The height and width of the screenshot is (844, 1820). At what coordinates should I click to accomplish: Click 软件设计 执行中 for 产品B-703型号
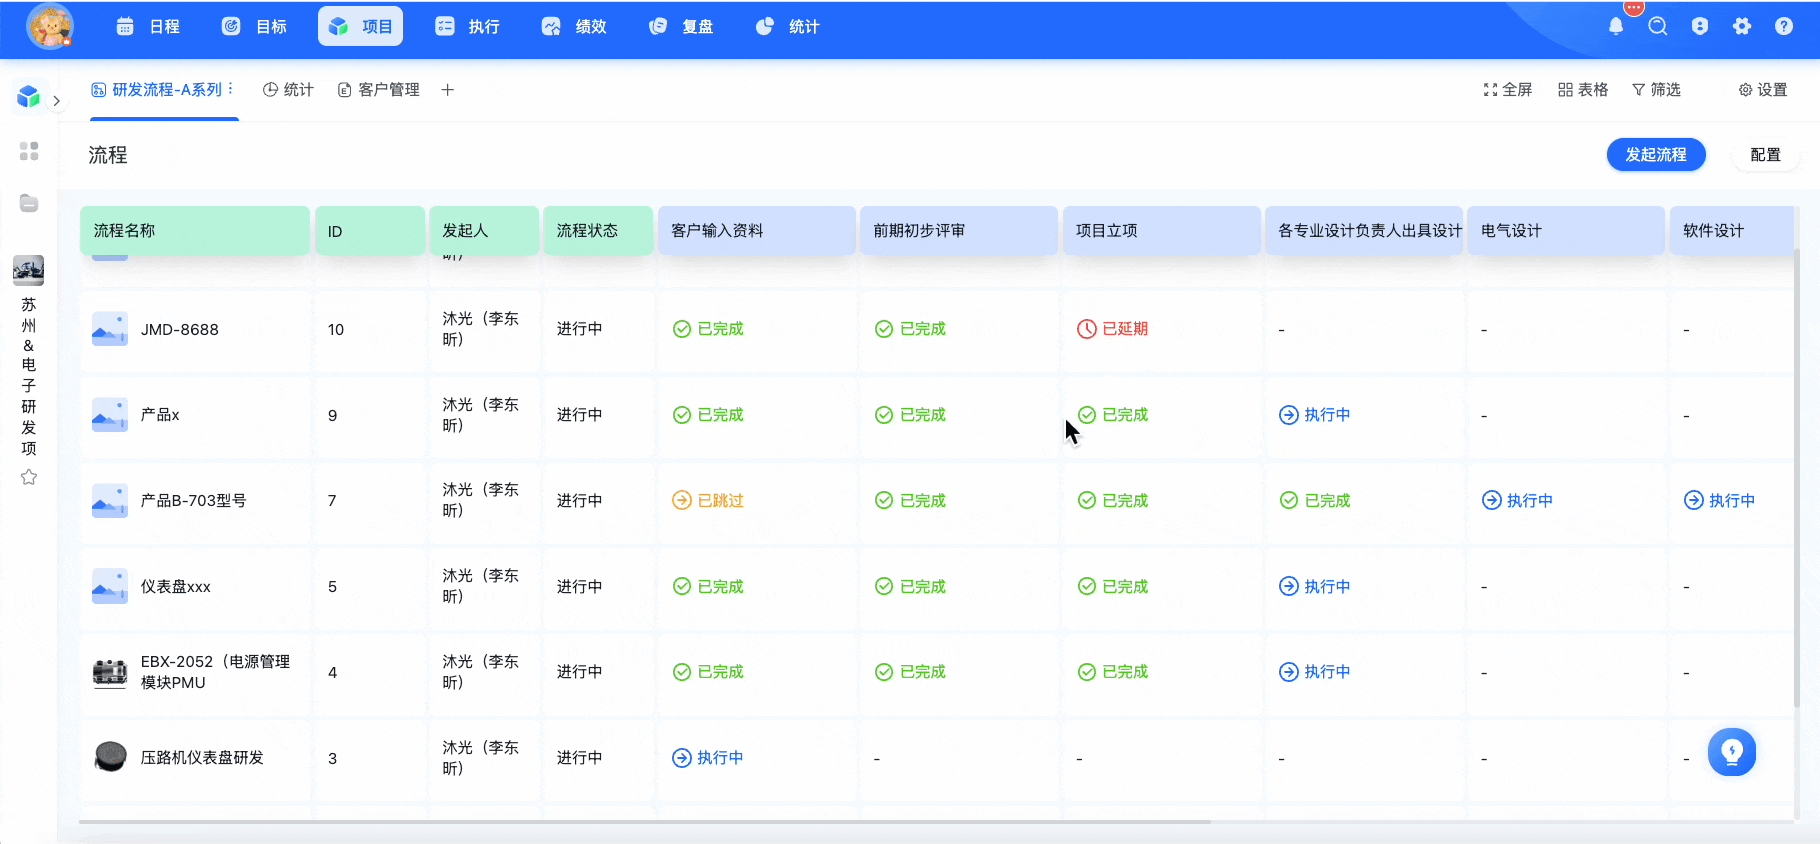coord(1720,501)
